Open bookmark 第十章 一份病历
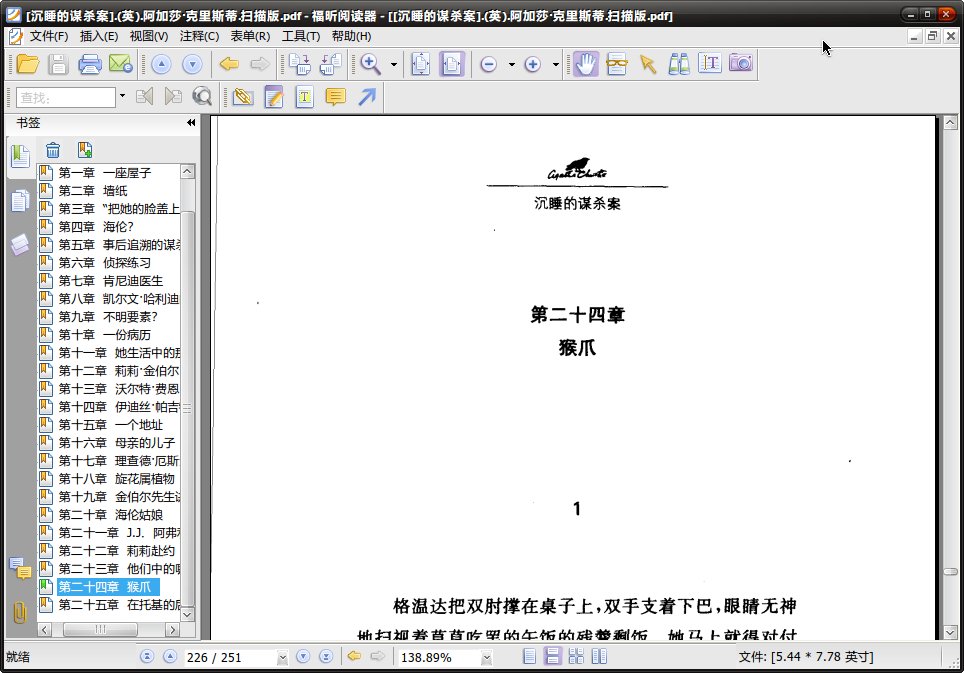 tap(105, 335)
